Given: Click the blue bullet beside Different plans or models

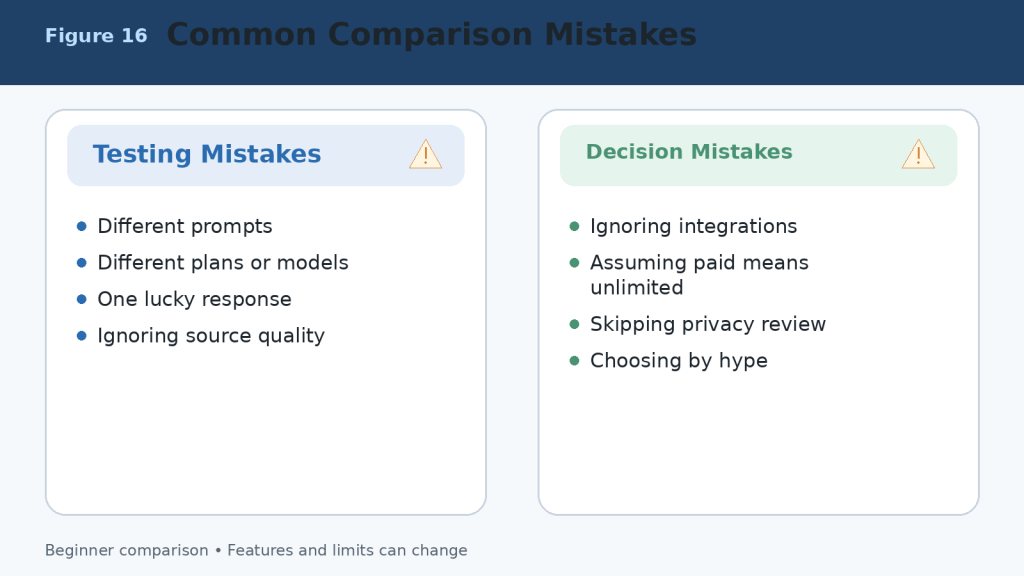Looking at the screenshot, I should tap(82, 263).
